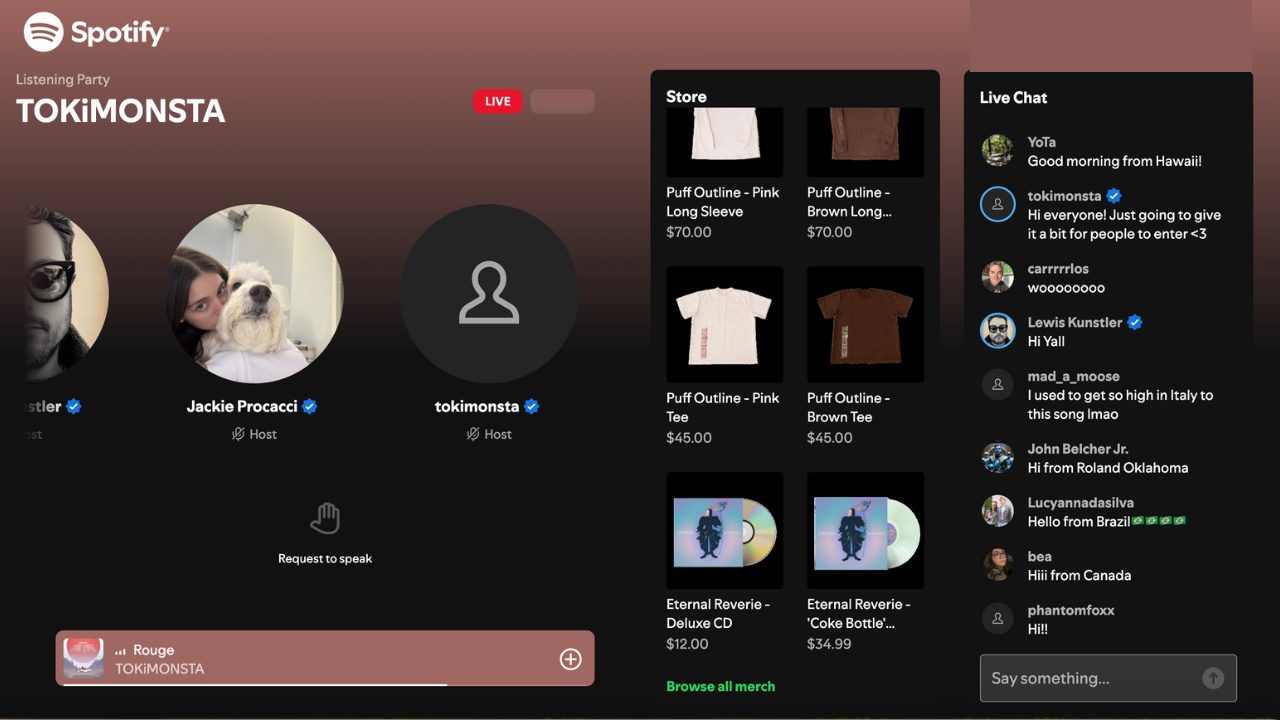Viewport: 1280px width, 720px height.
Task: Open Browse all merch link
Action: click(x=721, y=686)
